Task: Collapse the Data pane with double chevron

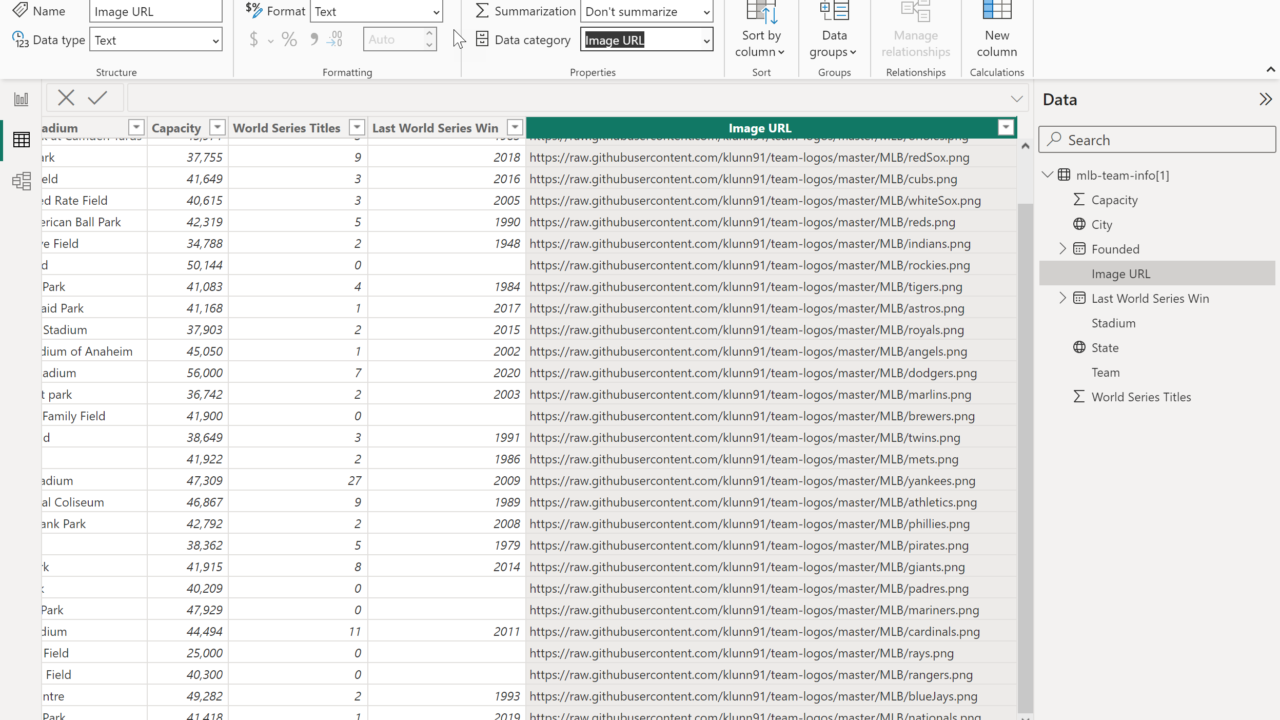Action: pyautogui.click(x=1265, y=99)
